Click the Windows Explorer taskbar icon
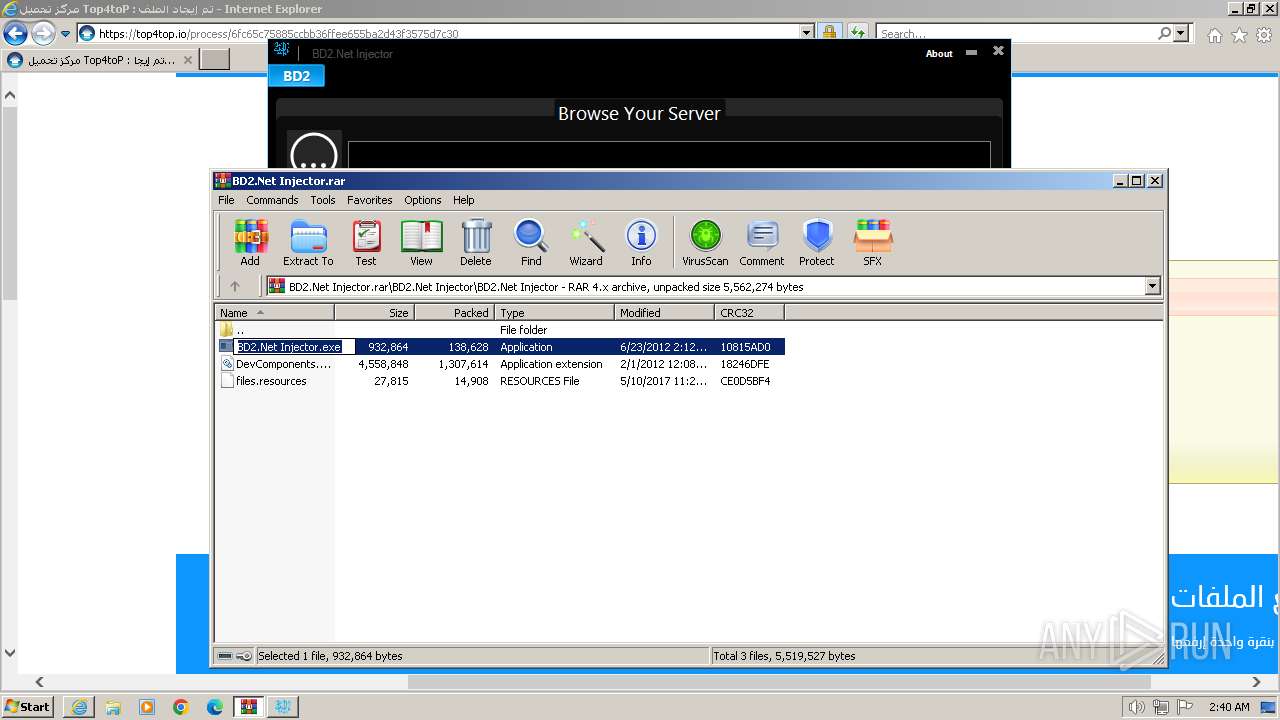Image resolution: width=1280 pixels, height=720 pixels. point(113,707)
